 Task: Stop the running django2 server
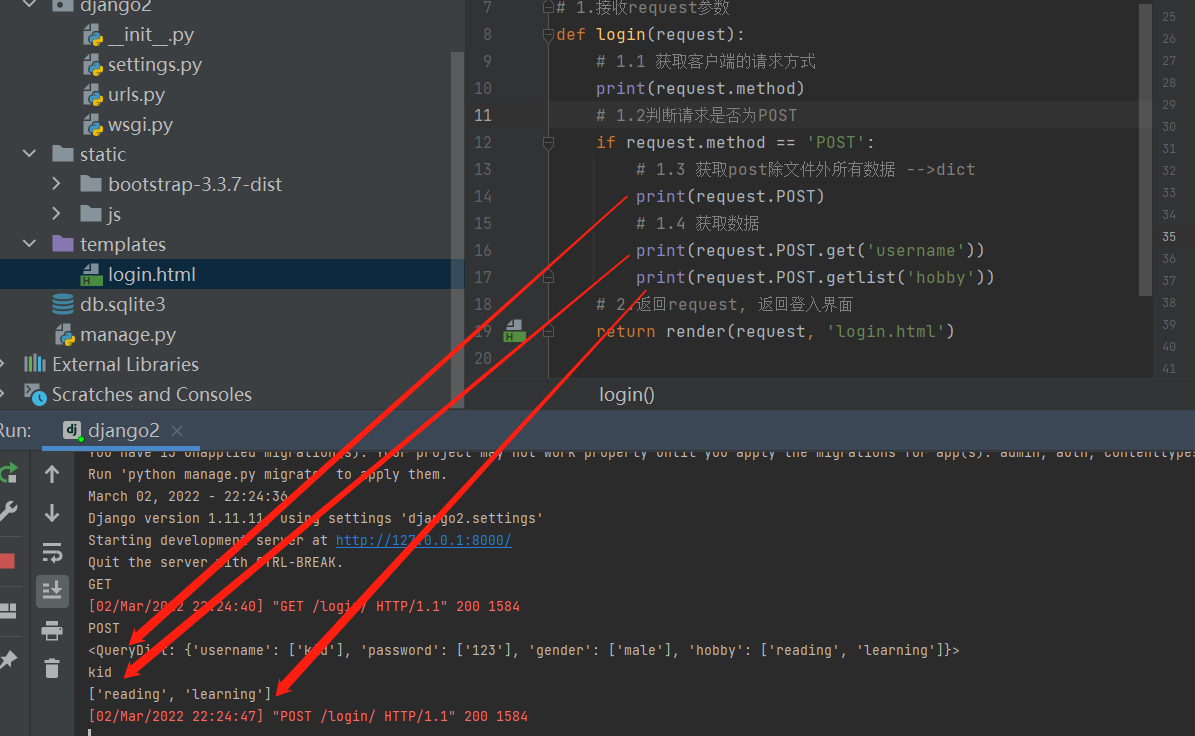pos(8,562)
